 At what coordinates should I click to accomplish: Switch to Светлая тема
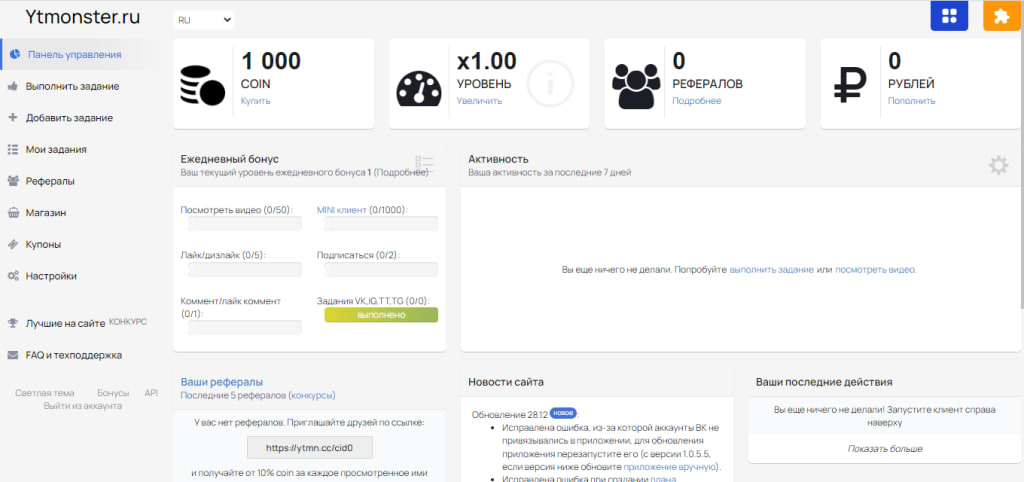44,393
